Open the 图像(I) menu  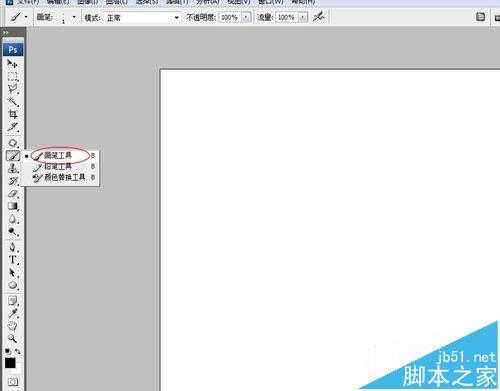(87, 2)
